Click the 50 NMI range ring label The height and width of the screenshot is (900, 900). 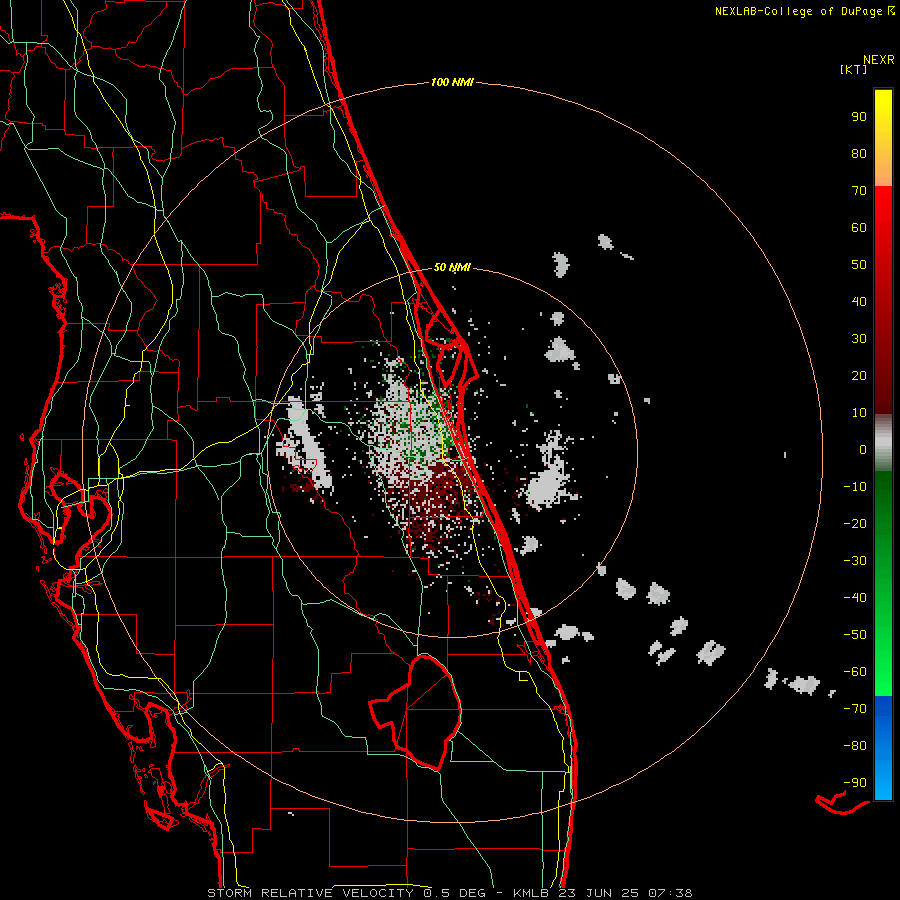[452, 267]
